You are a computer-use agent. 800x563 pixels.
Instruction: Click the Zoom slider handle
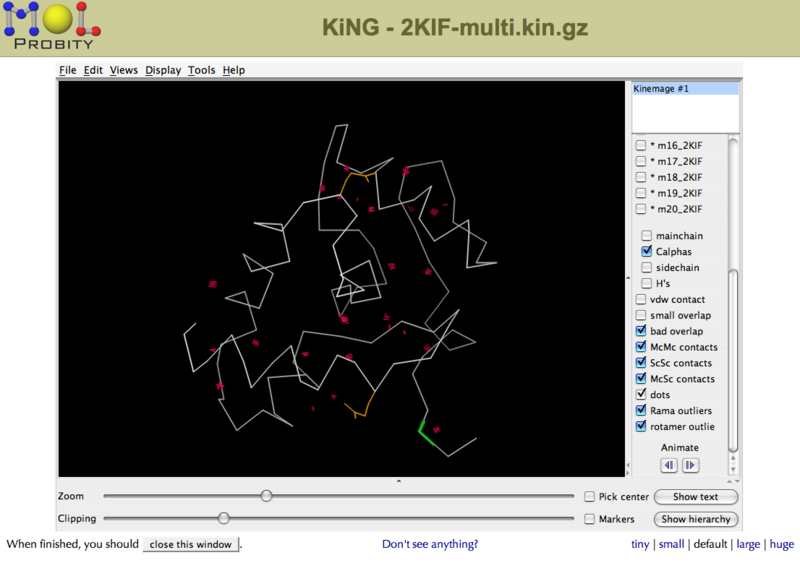266,496
